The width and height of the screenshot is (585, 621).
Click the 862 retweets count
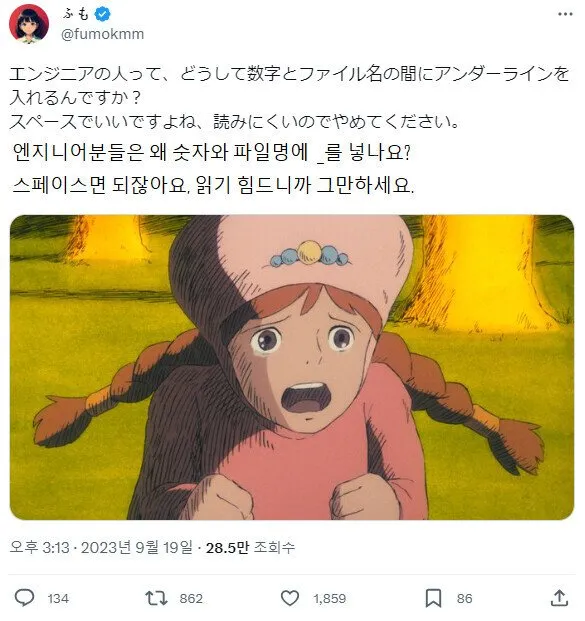click(191, 598)
